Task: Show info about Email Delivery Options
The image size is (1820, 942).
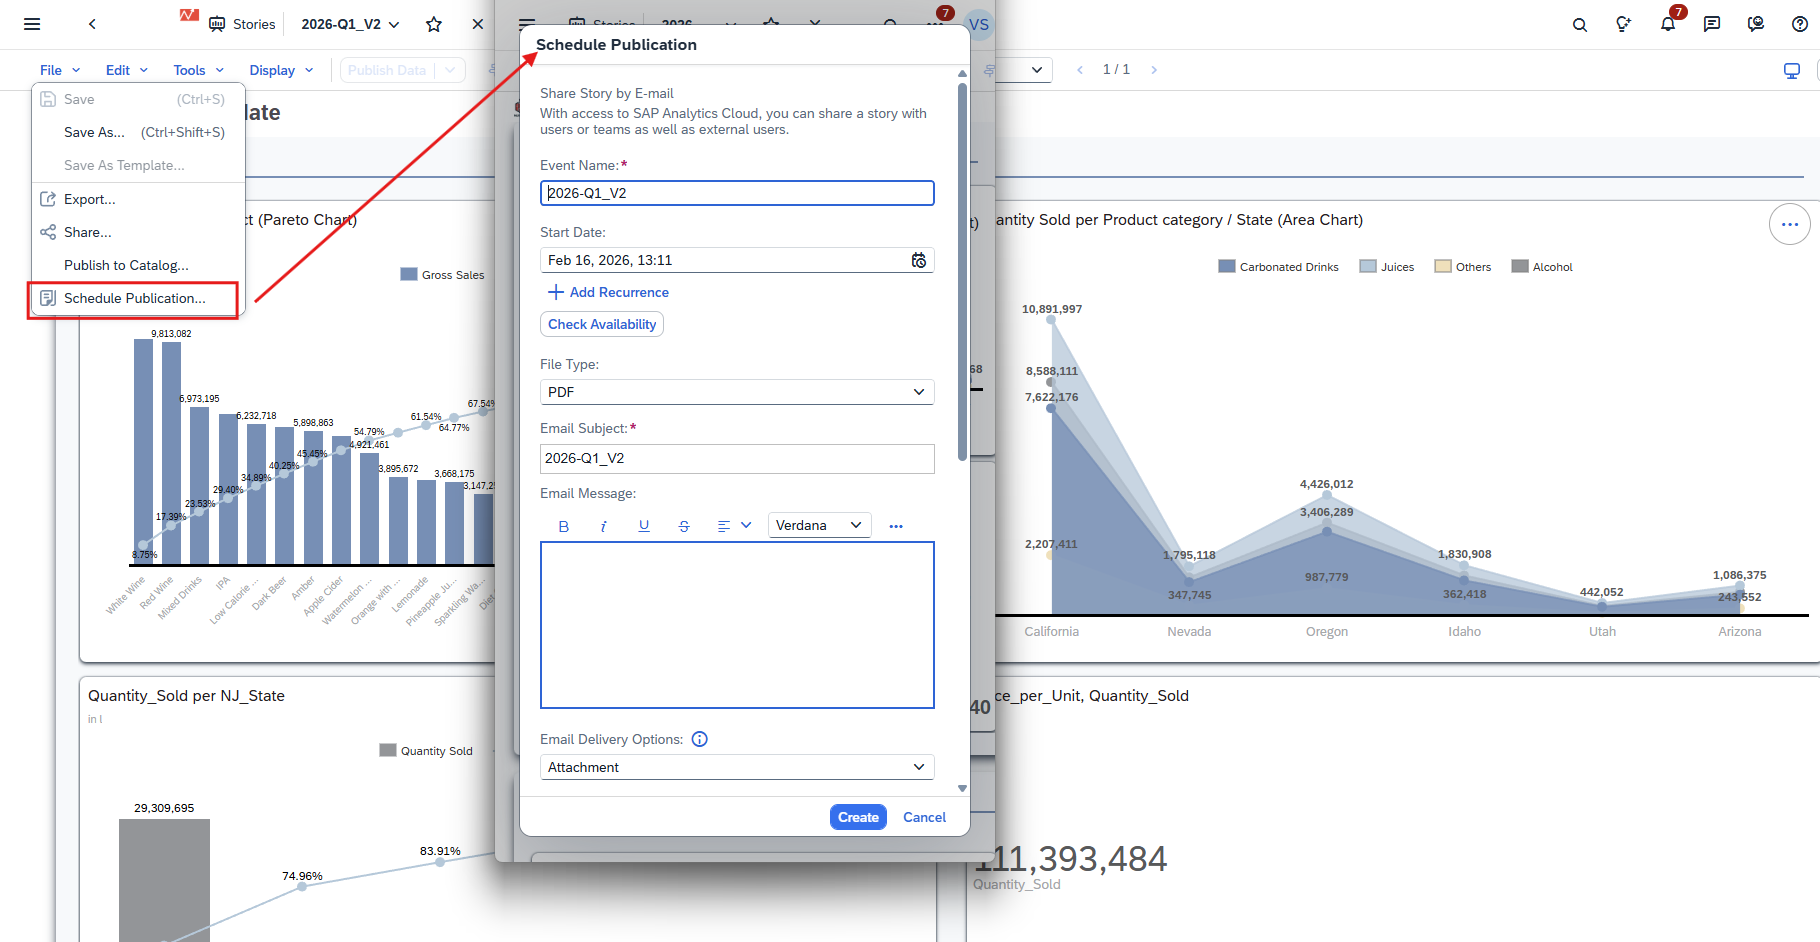Action: pos(700,739)
